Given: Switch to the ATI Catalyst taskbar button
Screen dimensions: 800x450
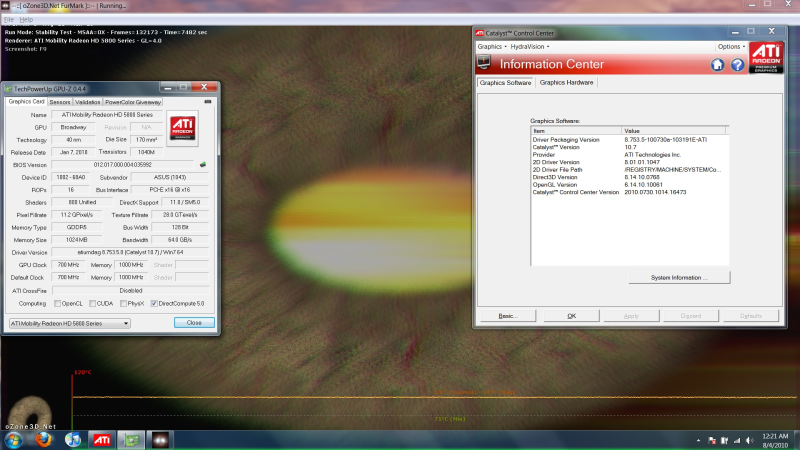Looking at the screenshot, I should [102, 440].
